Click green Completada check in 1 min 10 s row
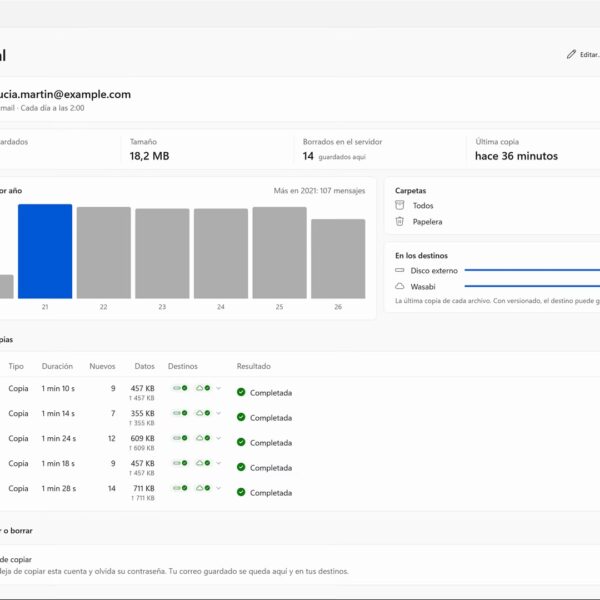Viewport: 600px width, 600px height. [241, 392]
